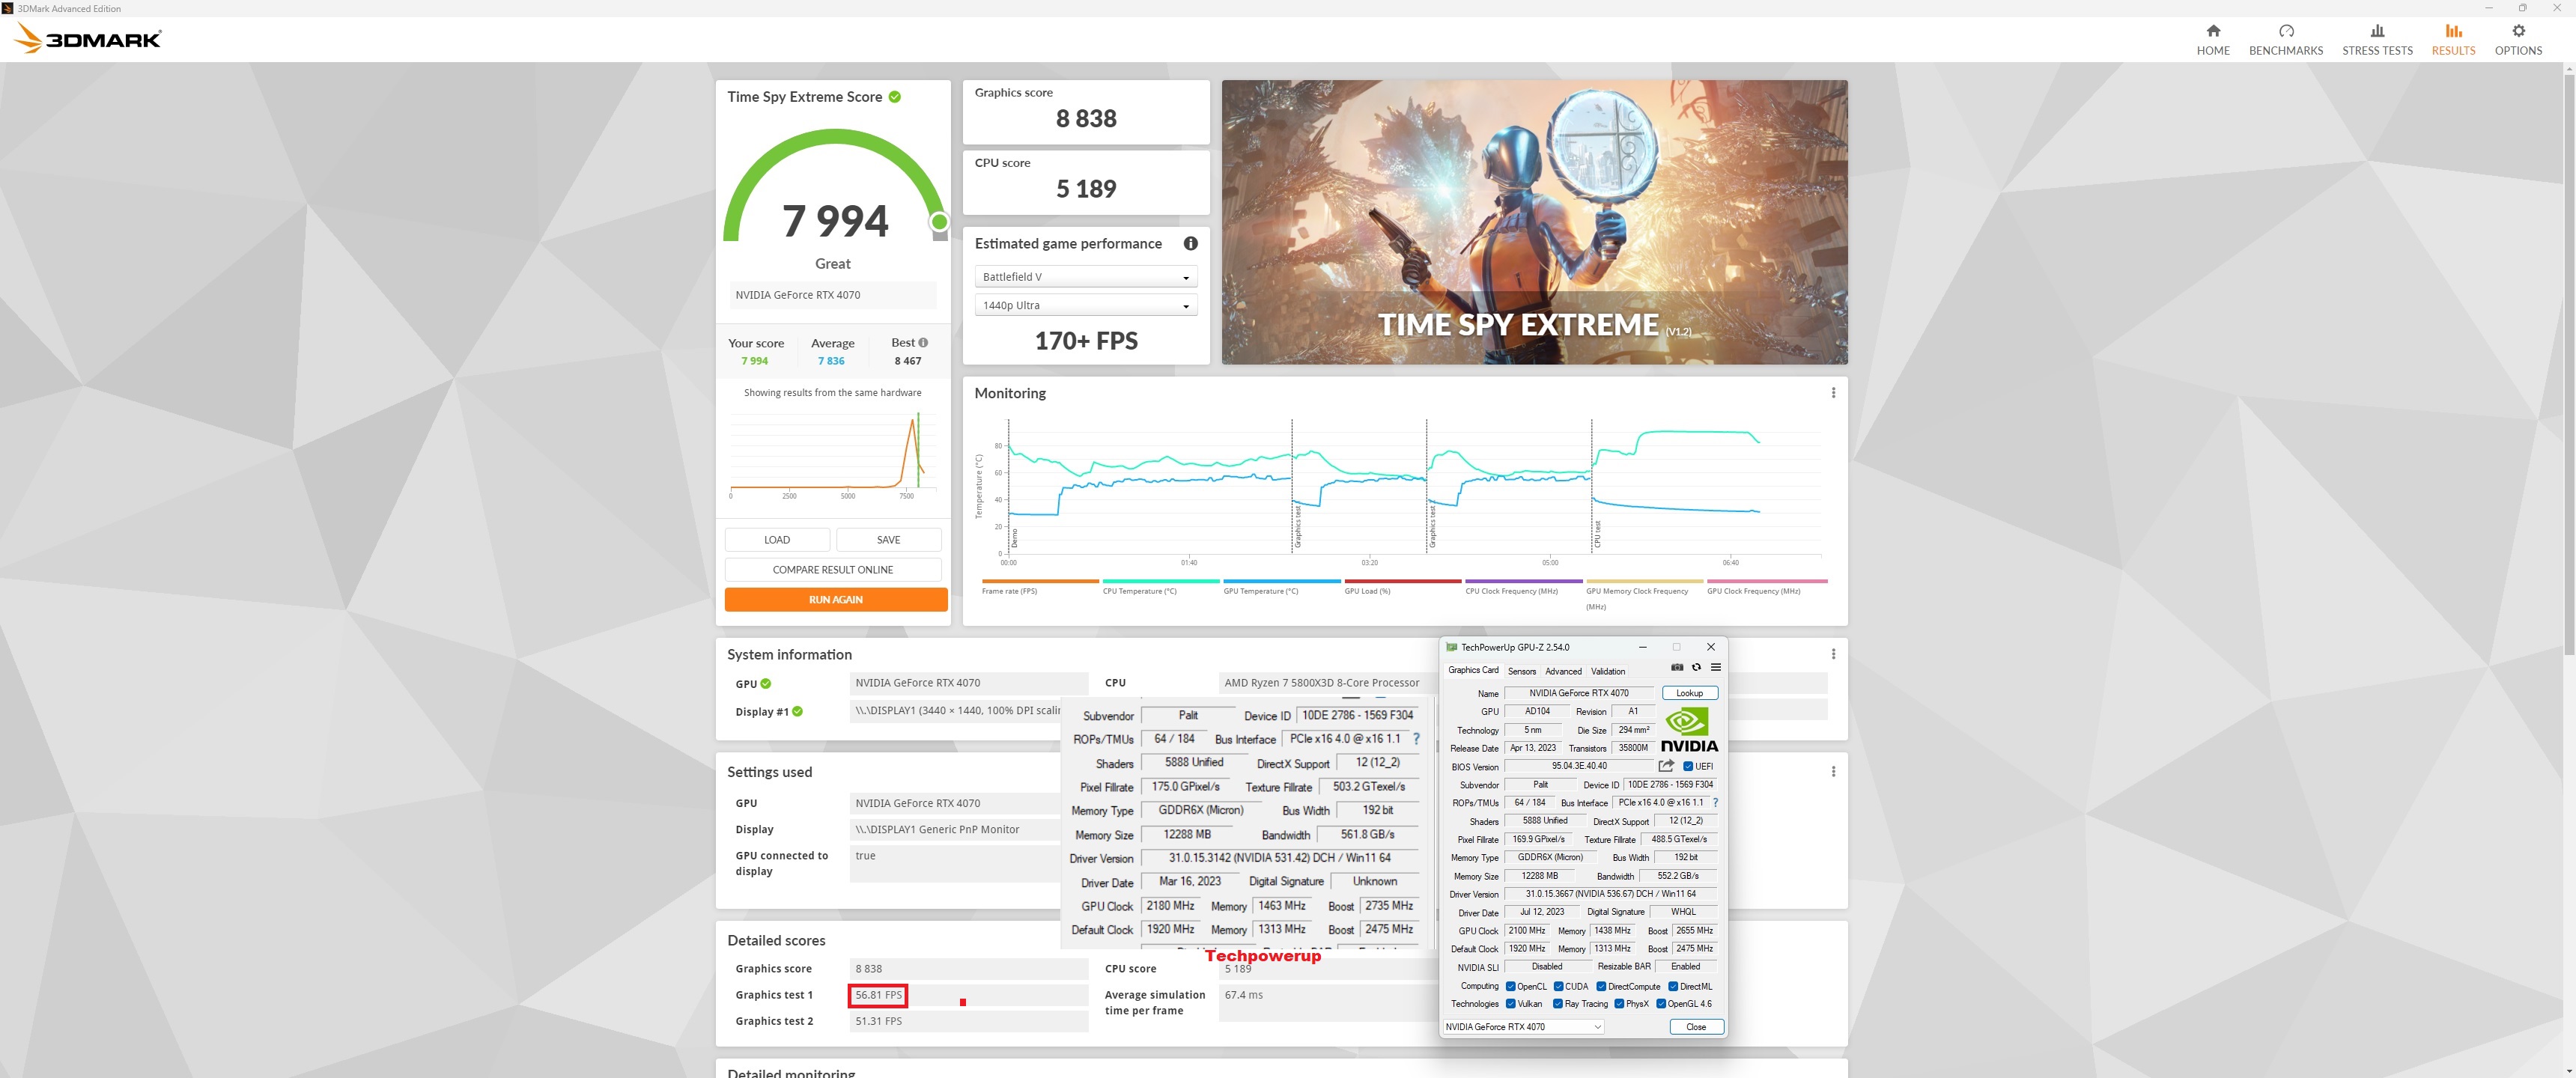Click BIOS version share/export icon
This screenshot has width=2576, height=1078.
[1665, 766]
